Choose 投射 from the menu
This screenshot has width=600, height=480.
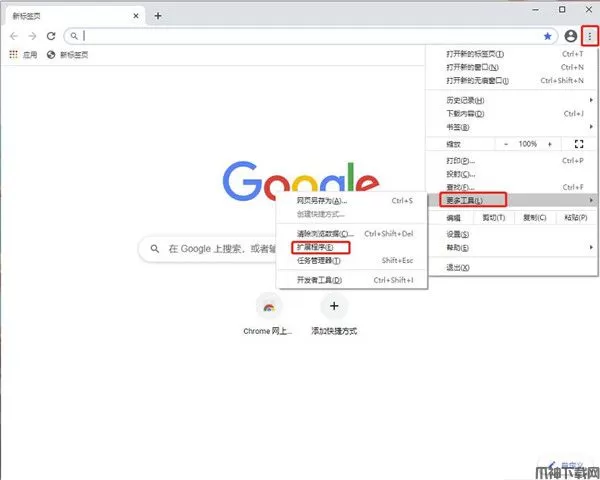click(512, 174)
